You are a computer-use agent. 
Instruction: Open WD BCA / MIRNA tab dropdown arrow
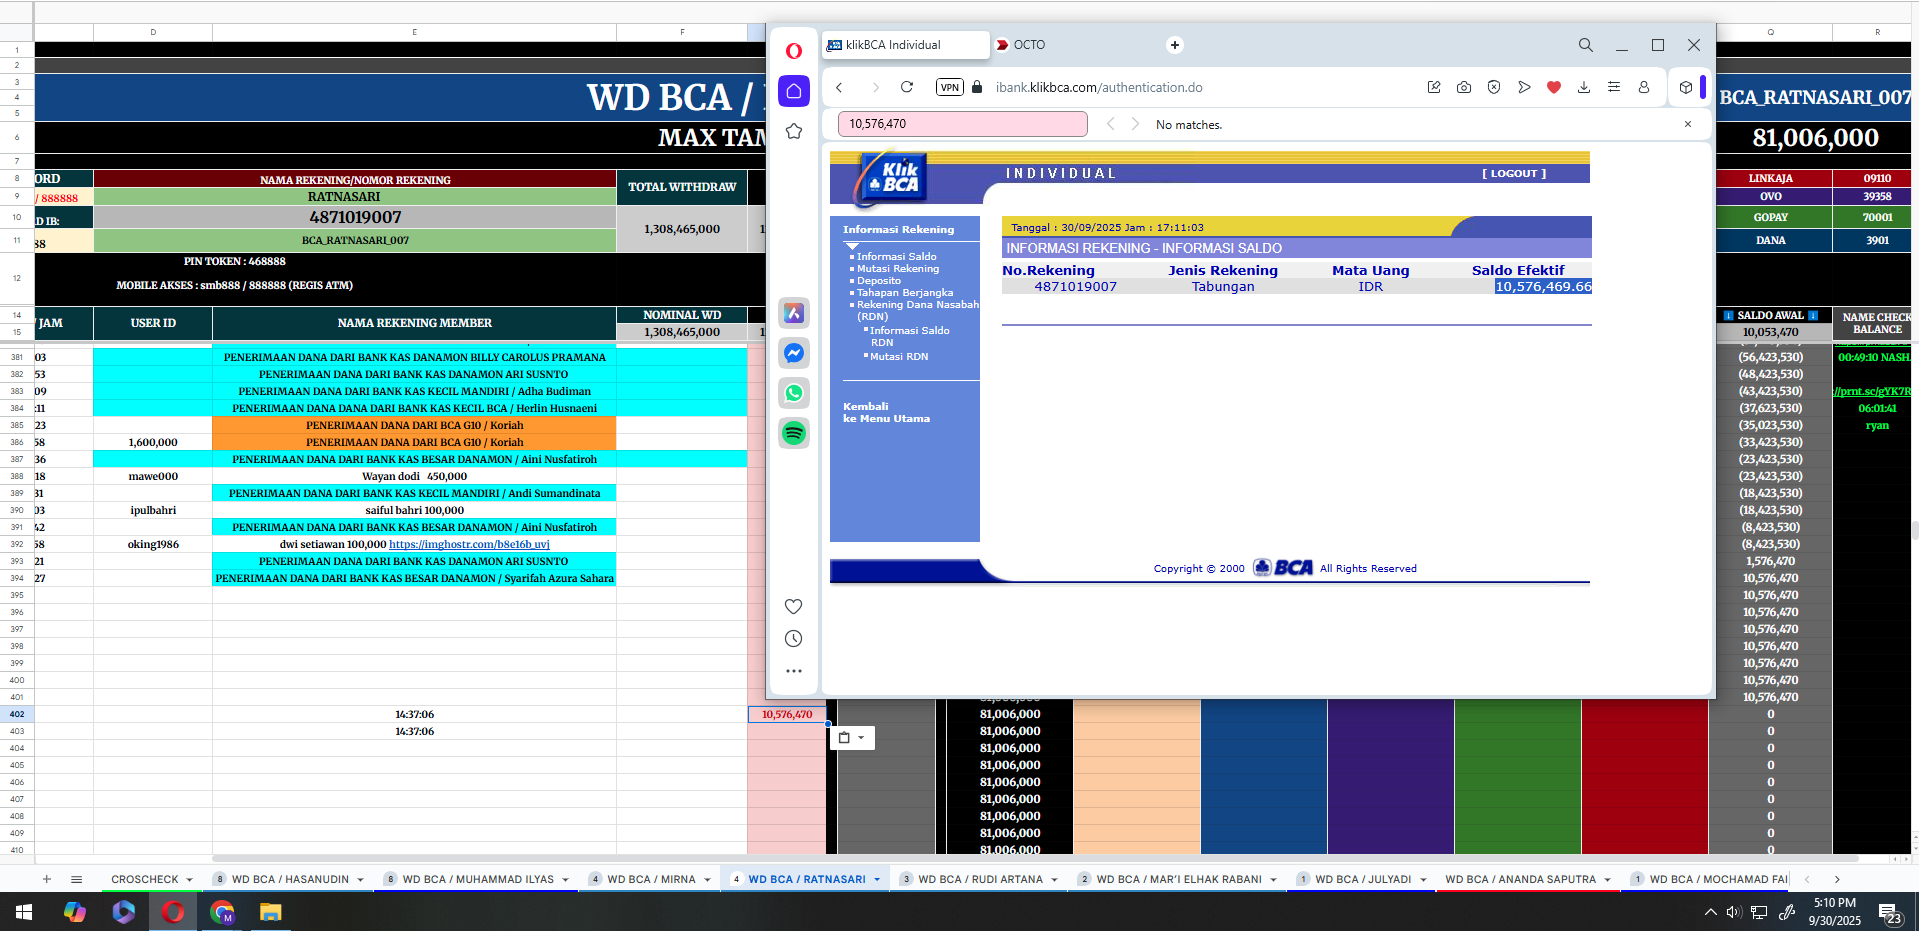point(707,880)
